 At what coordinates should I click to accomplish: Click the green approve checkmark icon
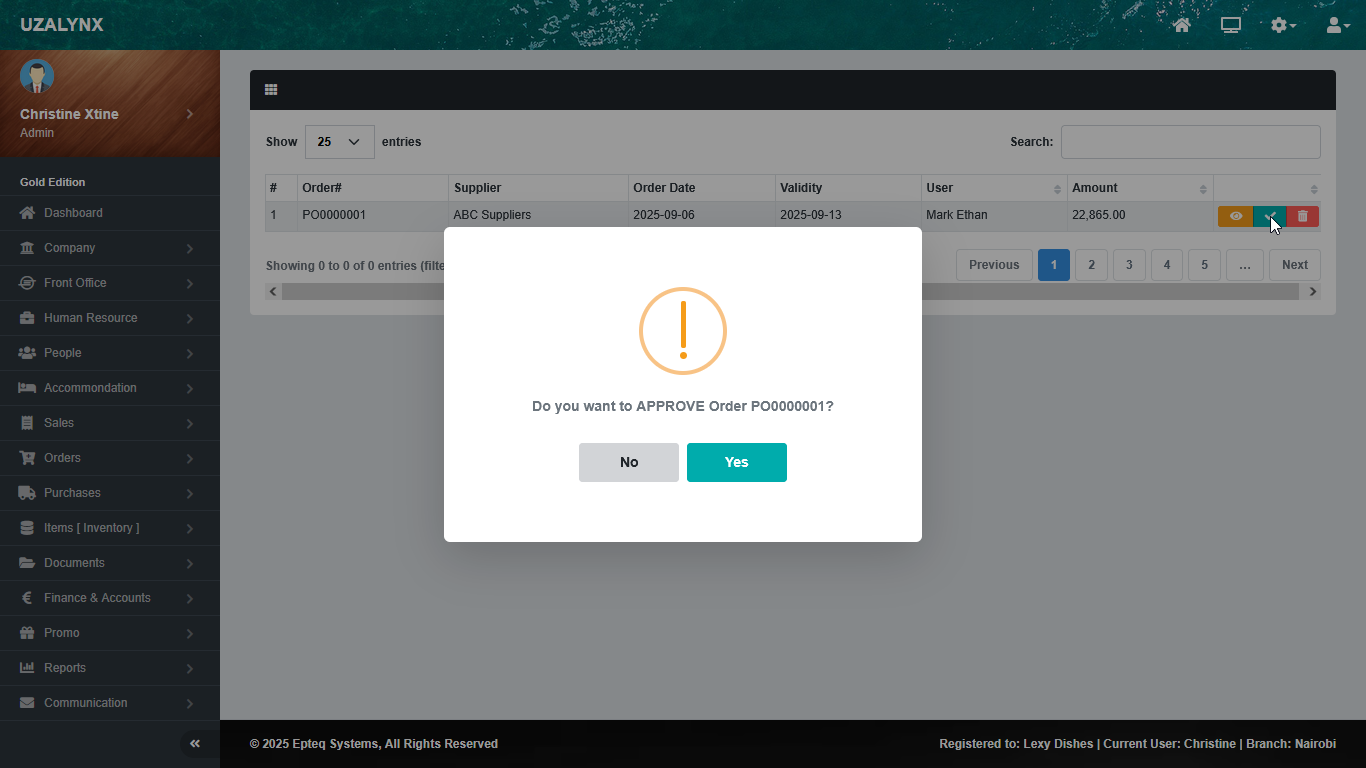point(1269,216)
